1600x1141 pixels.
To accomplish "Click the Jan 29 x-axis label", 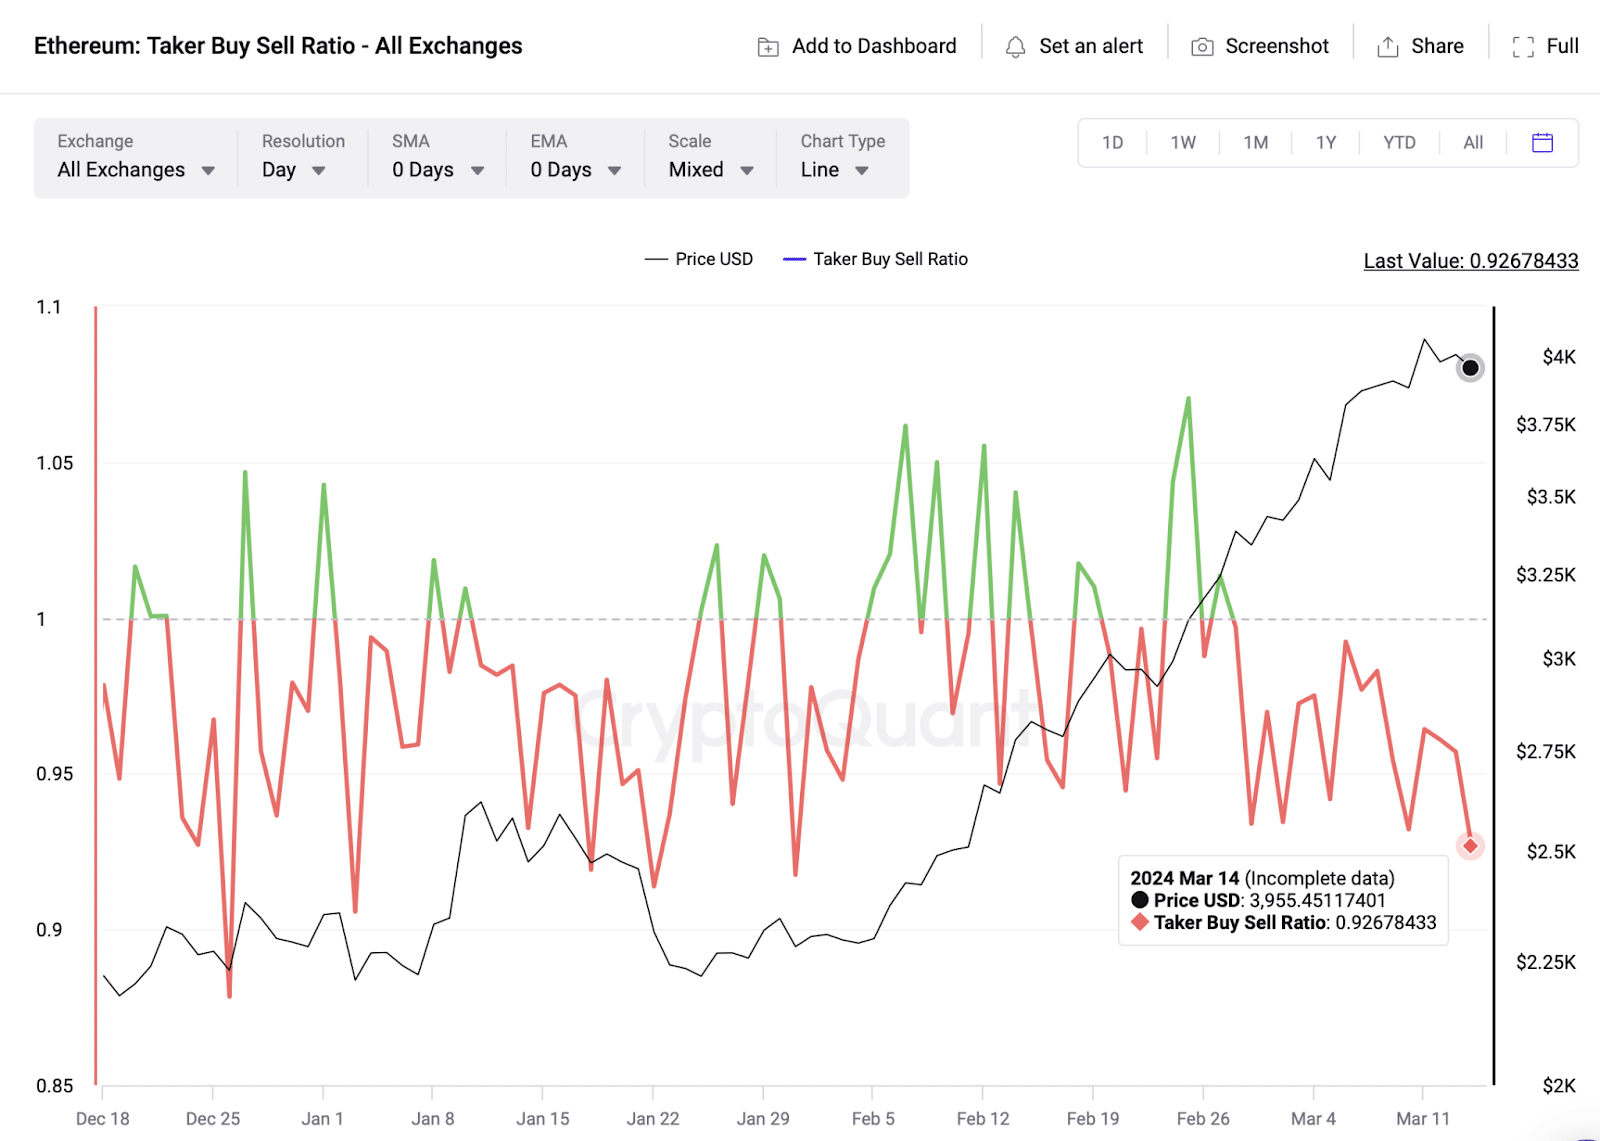I will click(x=763, y=1118).
